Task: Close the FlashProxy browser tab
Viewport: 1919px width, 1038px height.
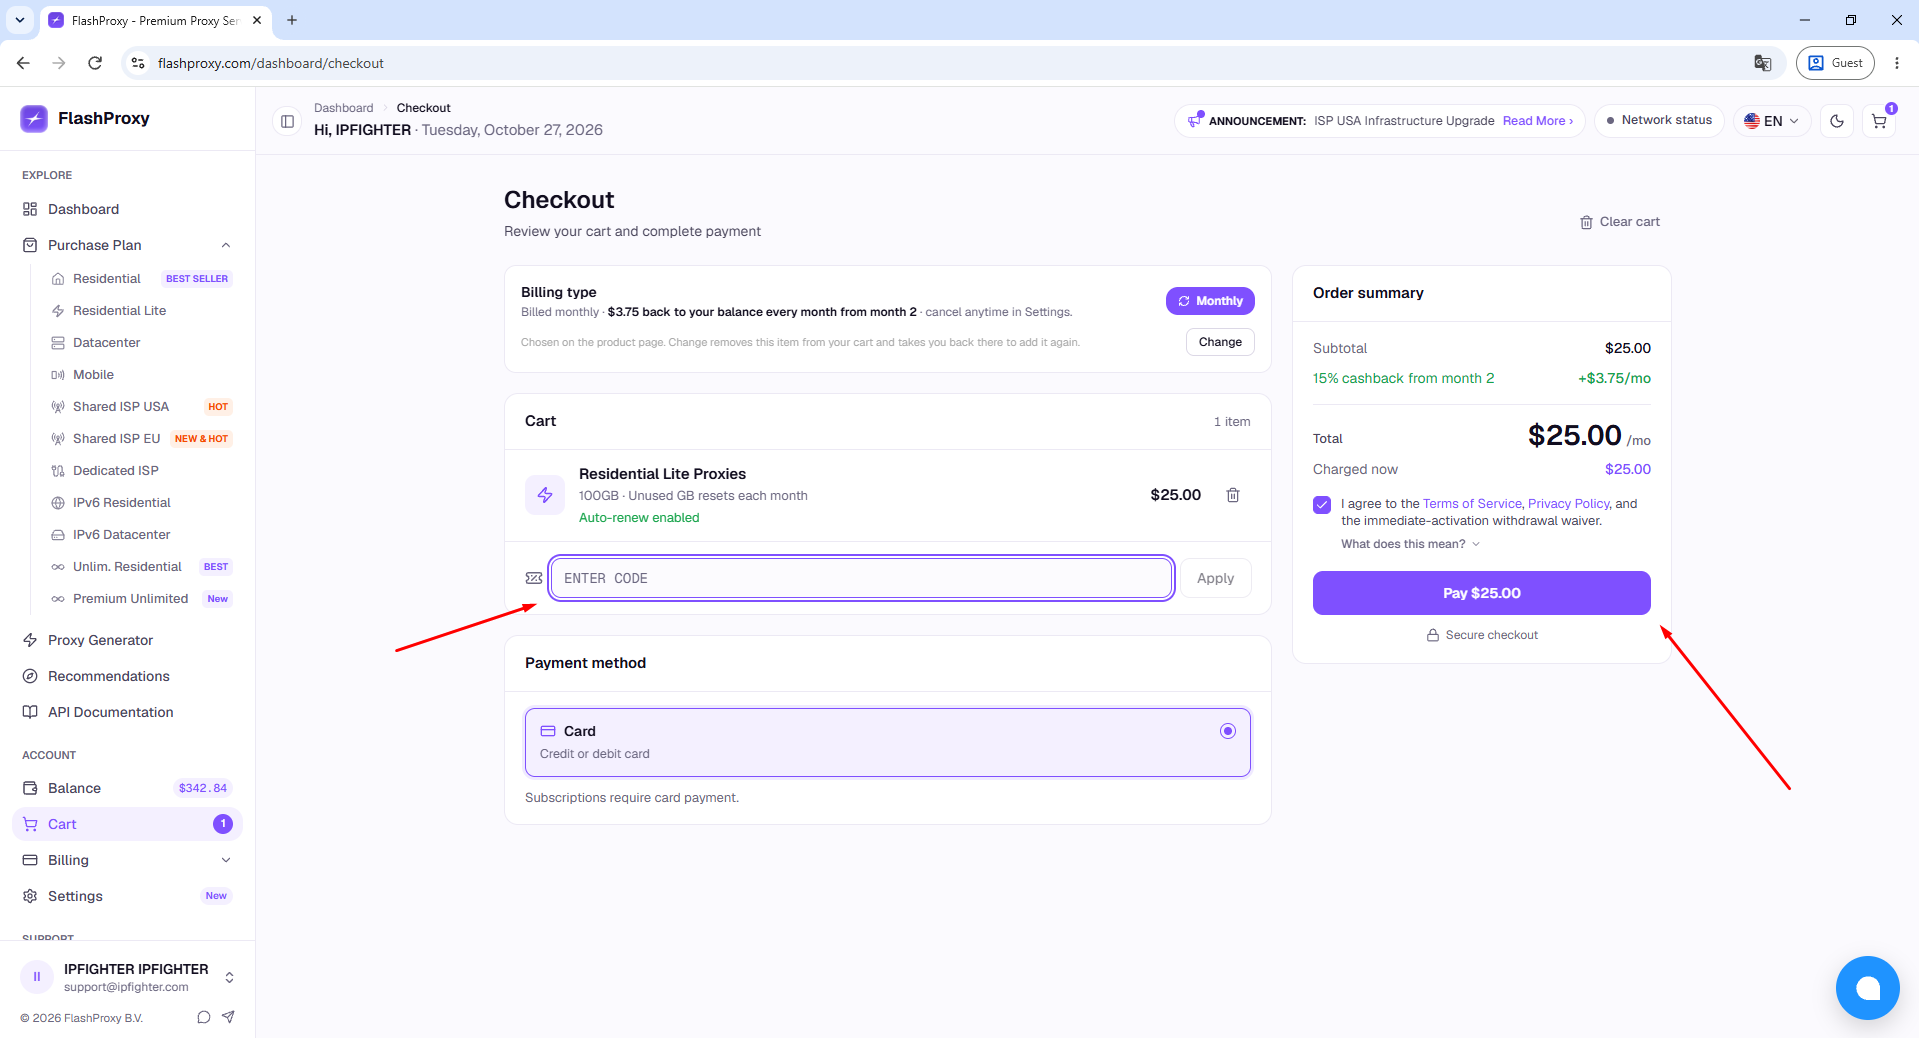Action: tap(257, 20)
